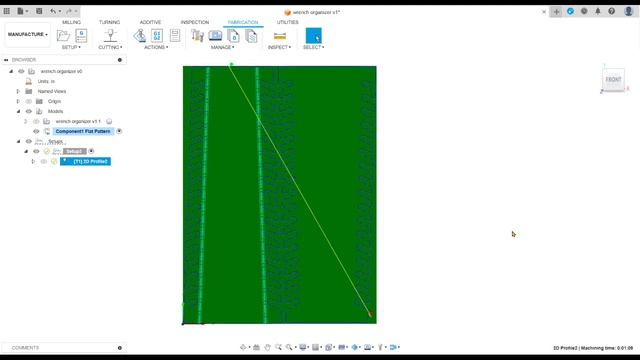Switch to the FABRICATION tab
Image resolution: width=640 pixels, height=360 pixels.
coord(243,22)
